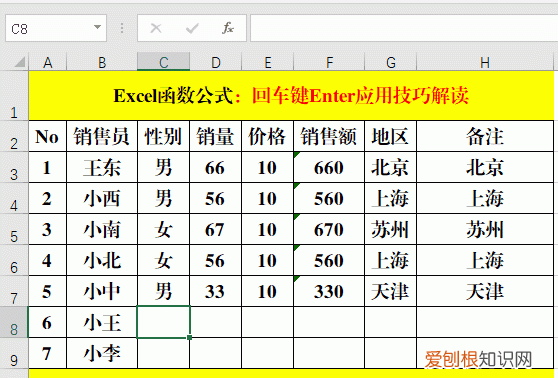
Task: Open the Insert Function fx dialog
Action: [x=228, y=28]
